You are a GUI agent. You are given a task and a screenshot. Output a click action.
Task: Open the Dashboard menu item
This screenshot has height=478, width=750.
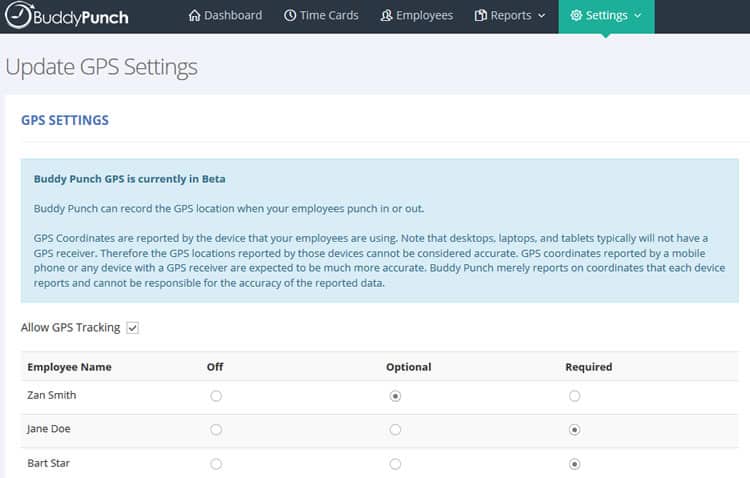[x=225, y=15]
